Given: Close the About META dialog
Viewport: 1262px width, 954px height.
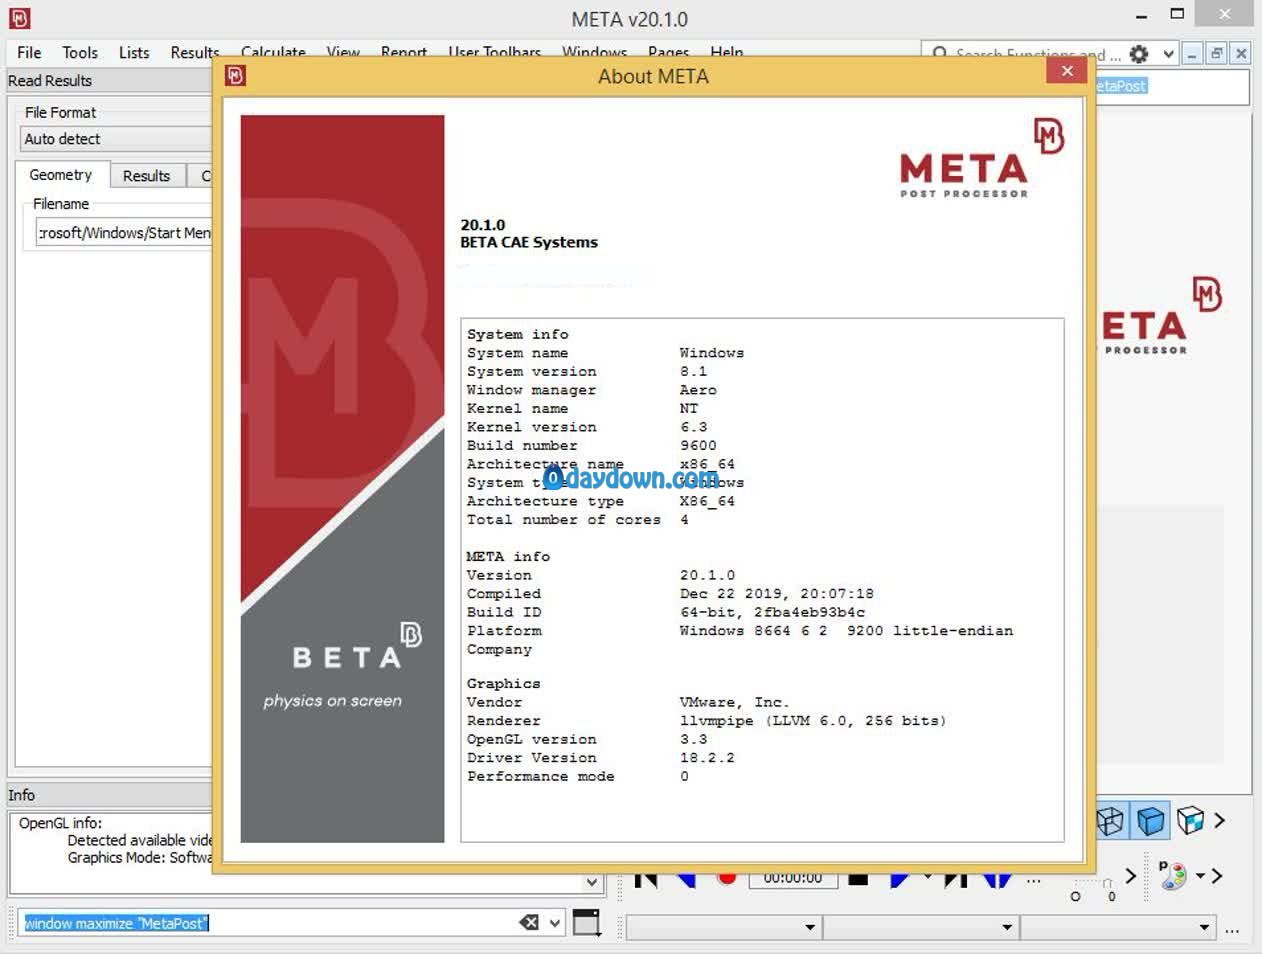Looking at the screenshot, I should (1067, 71).
